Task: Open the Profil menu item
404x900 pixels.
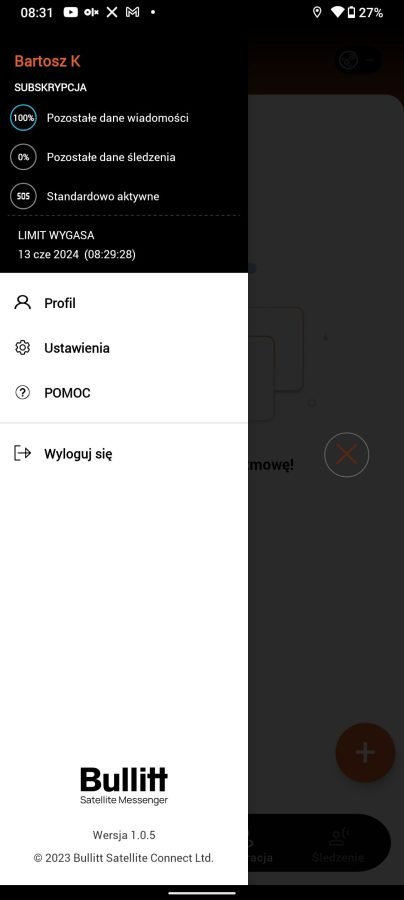Action: (x=124, y=303)
